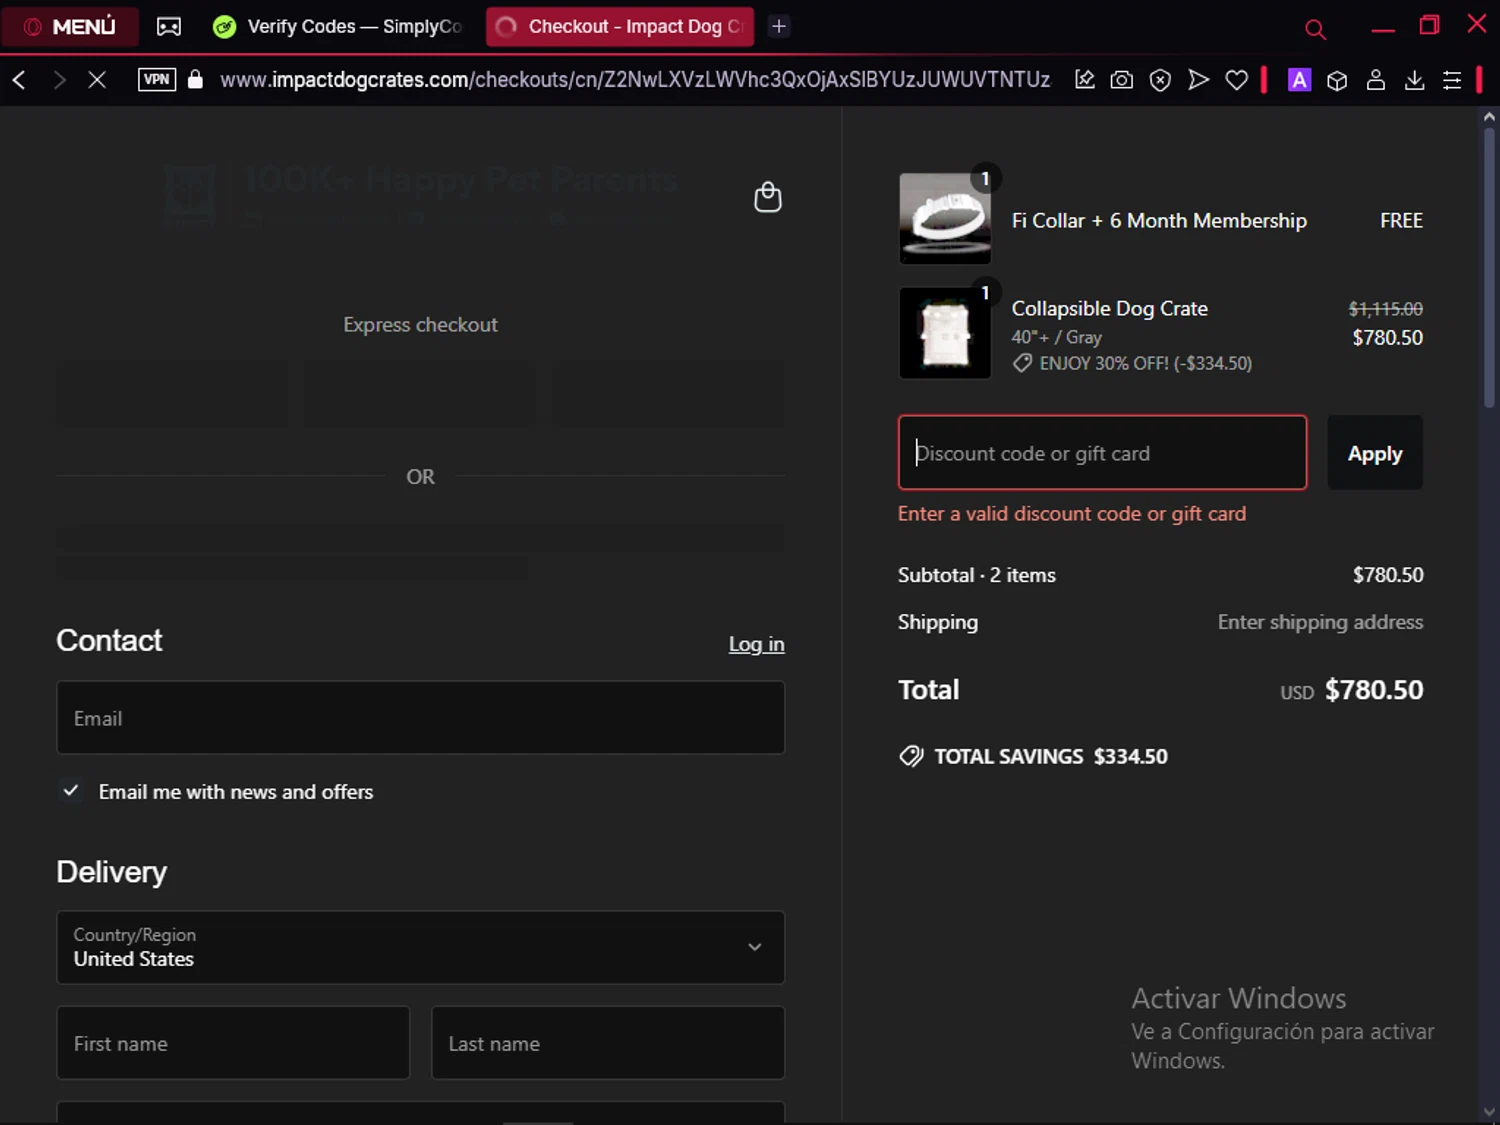Click the tab search magnifier icon
Image resolution: width=1500 pixels, height=1125 pixels.
tap(1315, 29)
